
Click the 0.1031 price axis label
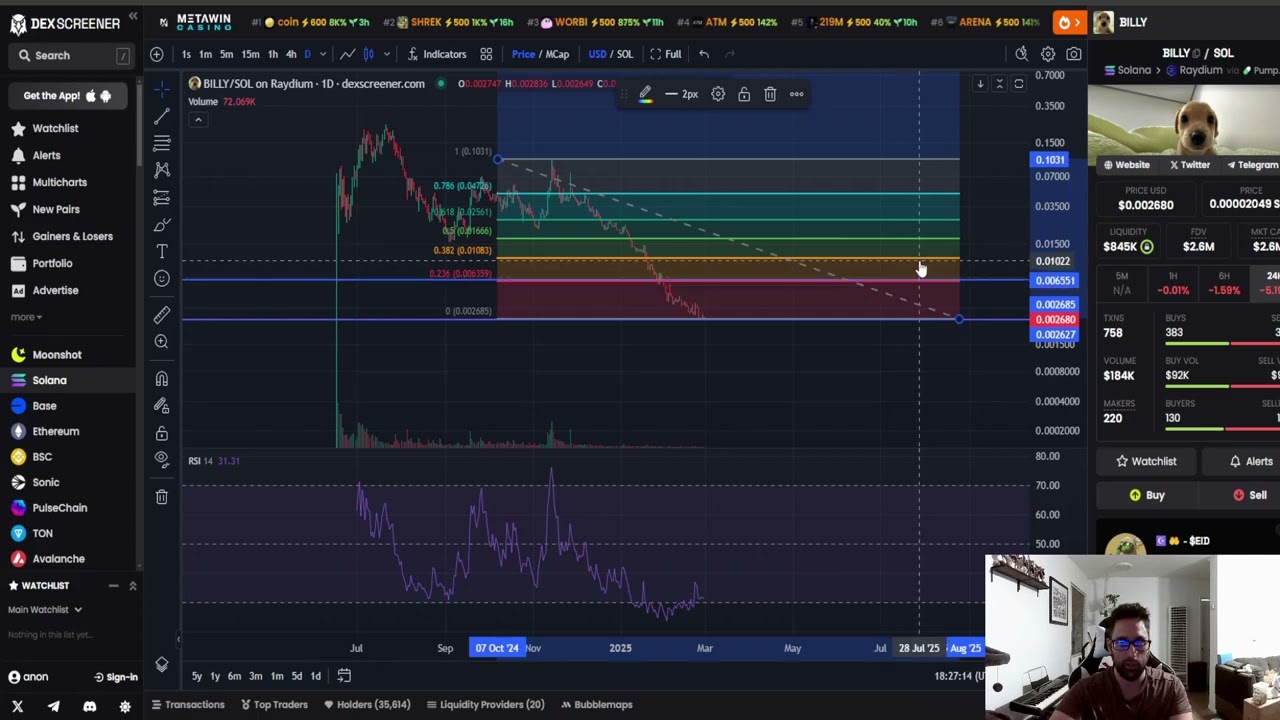pos(1050,160)
